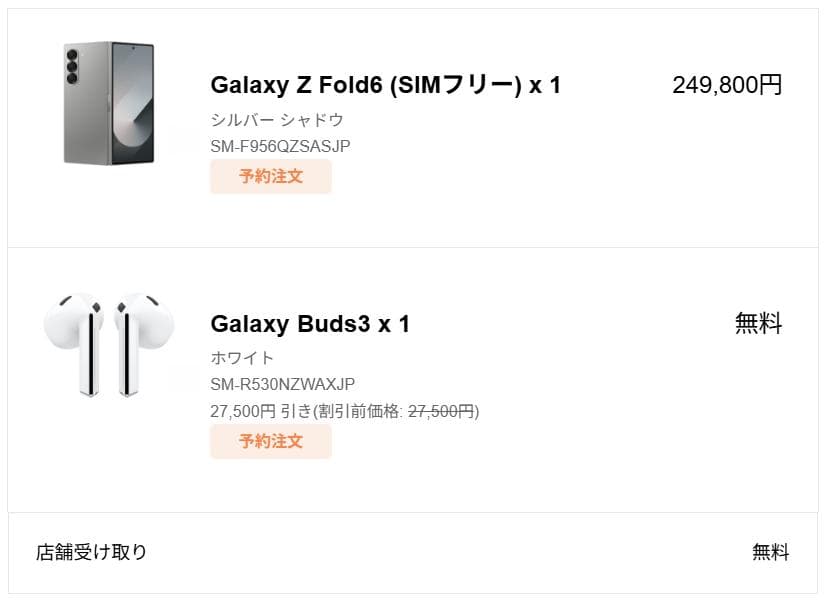The width and height of the screenshot is (824, 602).
Task: Click the 予約注文 badge under Galaxy Z Fold6
Action: point(270,177)
